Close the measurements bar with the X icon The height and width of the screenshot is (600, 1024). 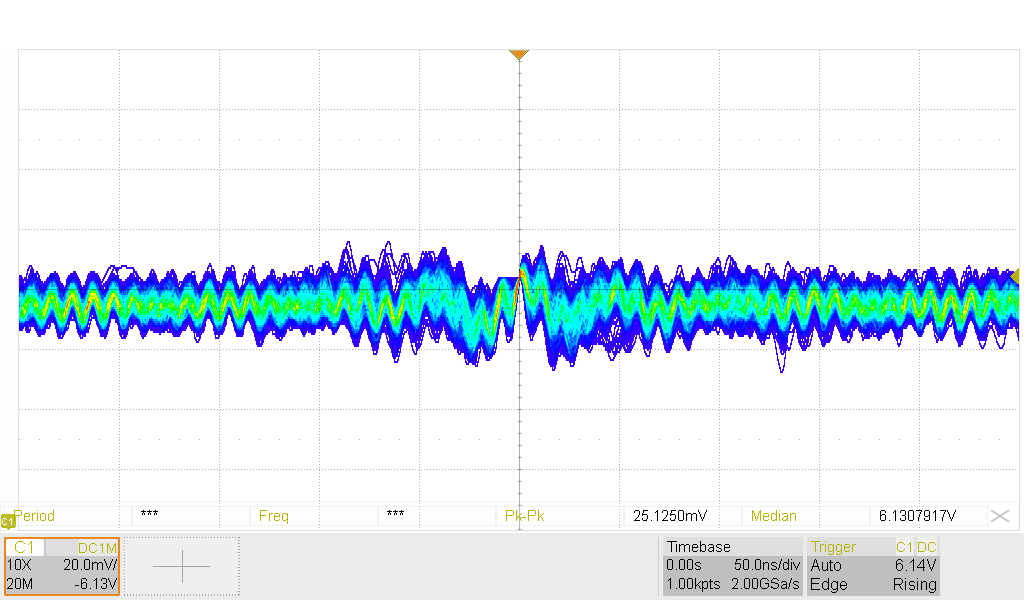pos(999,516)
